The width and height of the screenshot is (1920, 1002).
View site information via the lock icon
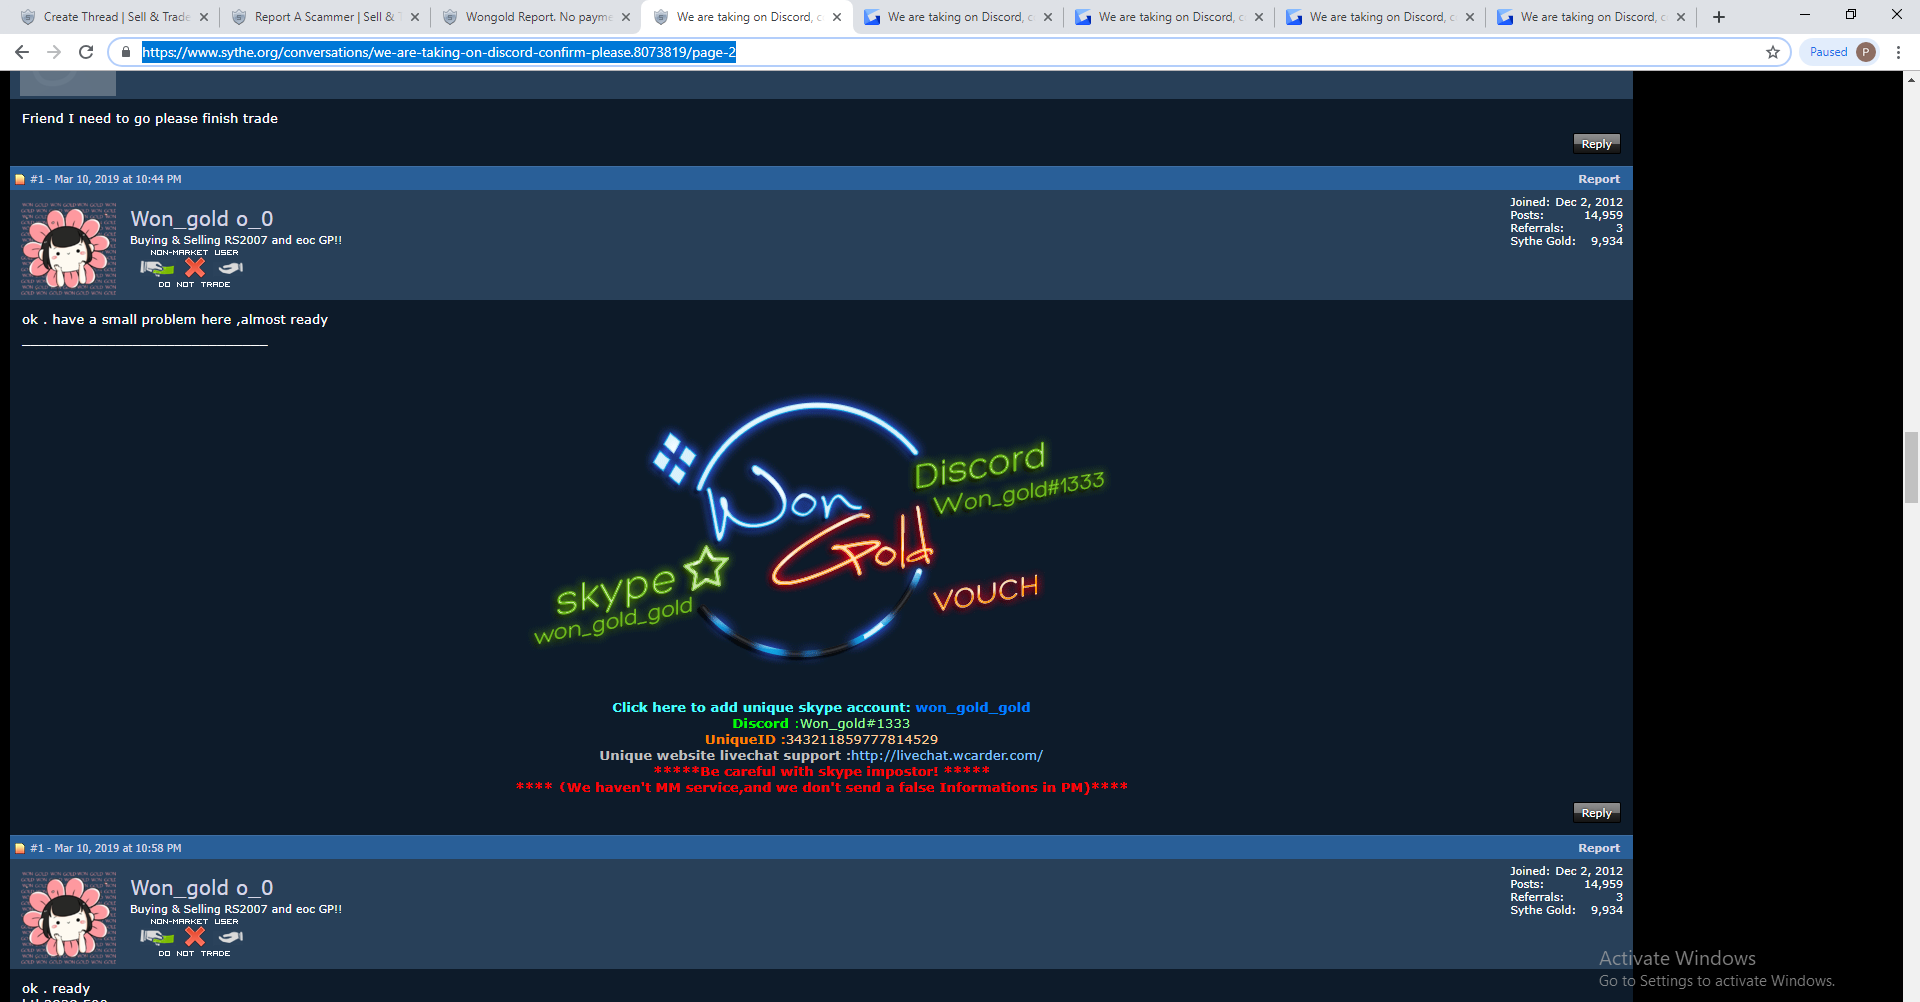pyautogui.click(x=126, y=52)
